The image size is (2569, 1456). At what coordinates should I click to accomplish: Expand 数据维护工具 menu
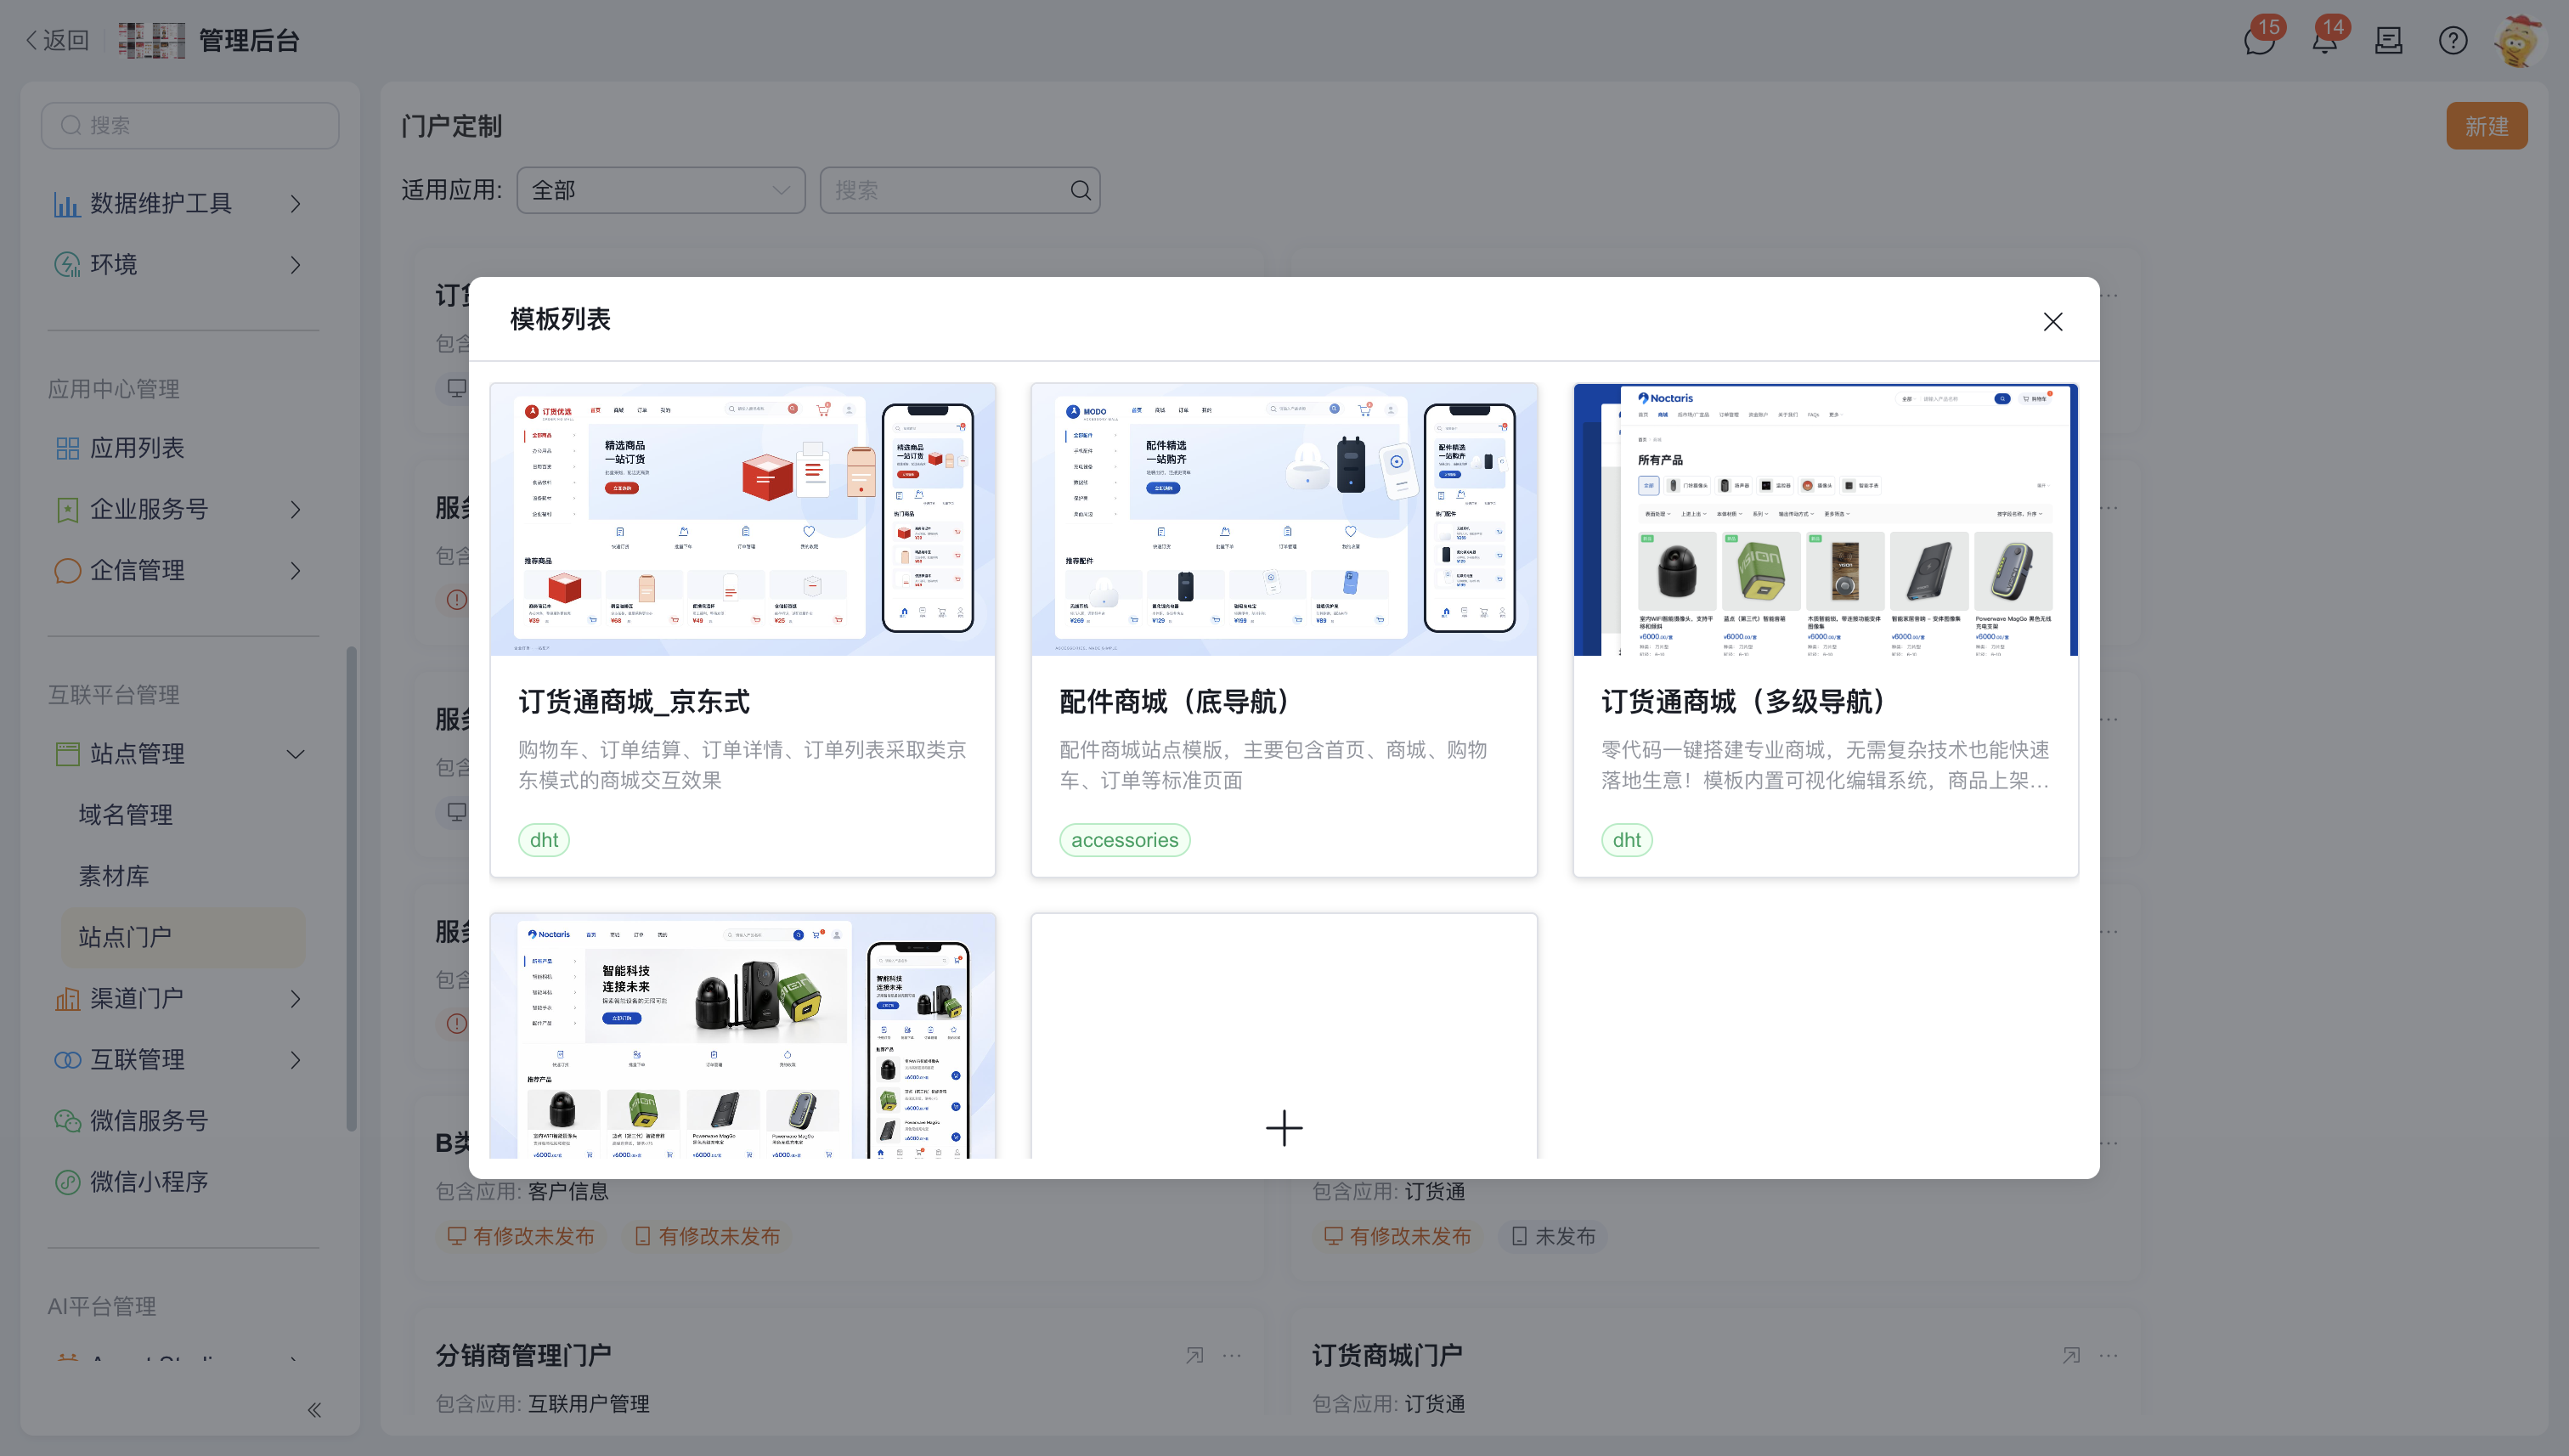tap(180, 204)
